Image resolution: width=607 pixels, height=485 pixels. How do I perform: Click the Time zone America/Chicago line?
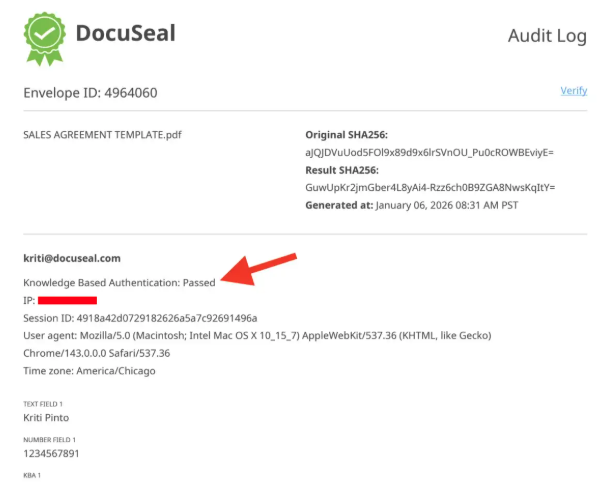pos(89,371)
